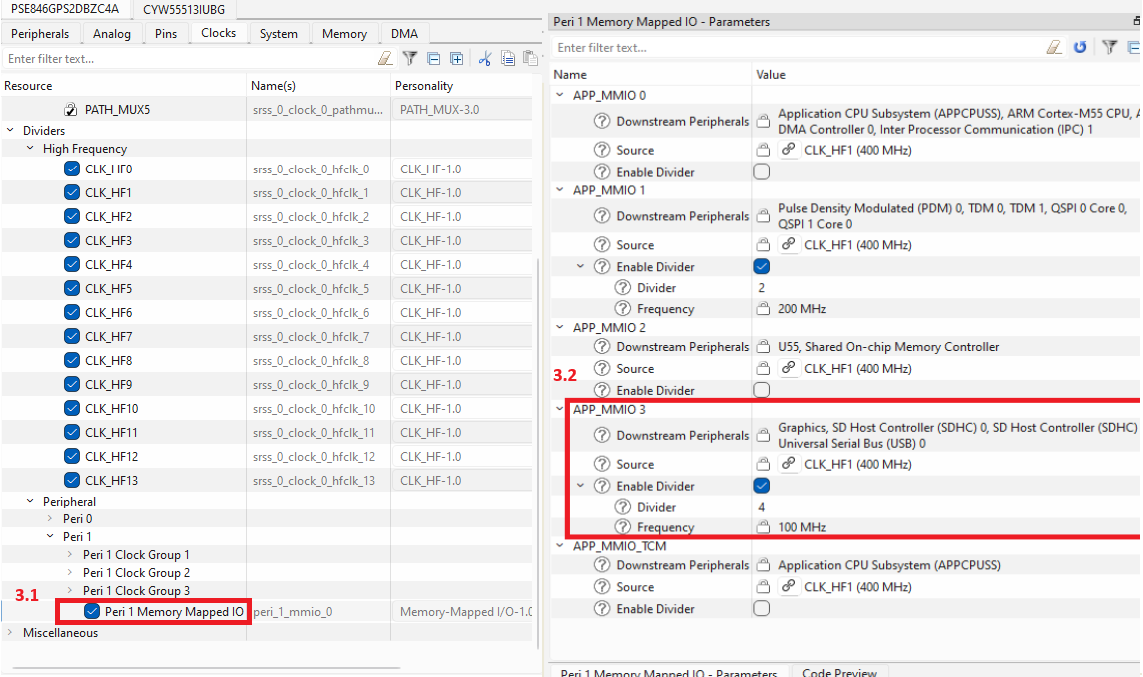Expand all resources in the tree toolbar

click(456, 59)
